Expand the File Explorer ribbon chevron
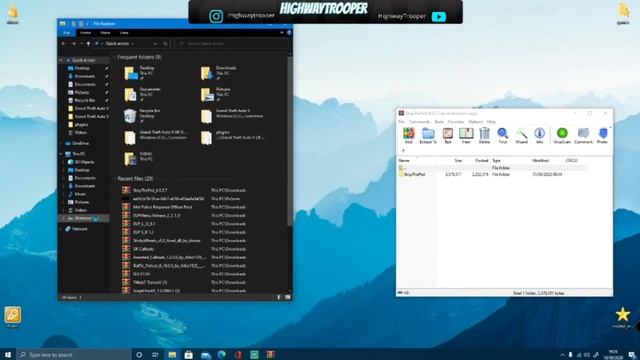640x360 pixels. (282, 33)
